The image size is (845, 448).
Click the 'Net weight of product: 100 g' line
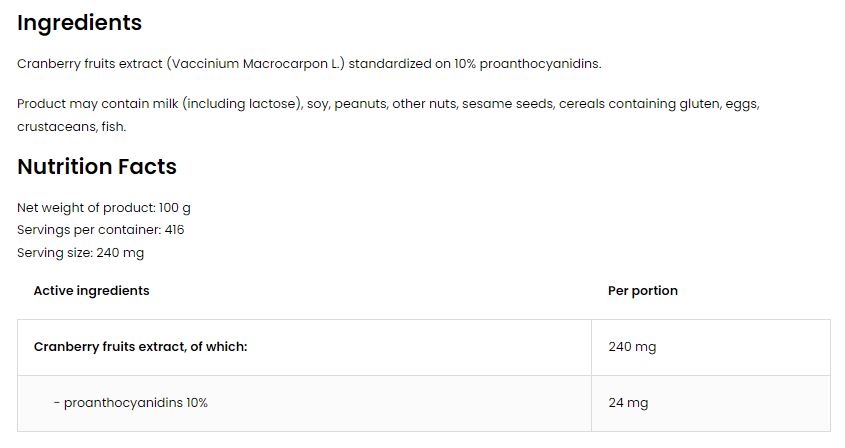point(104,207)
